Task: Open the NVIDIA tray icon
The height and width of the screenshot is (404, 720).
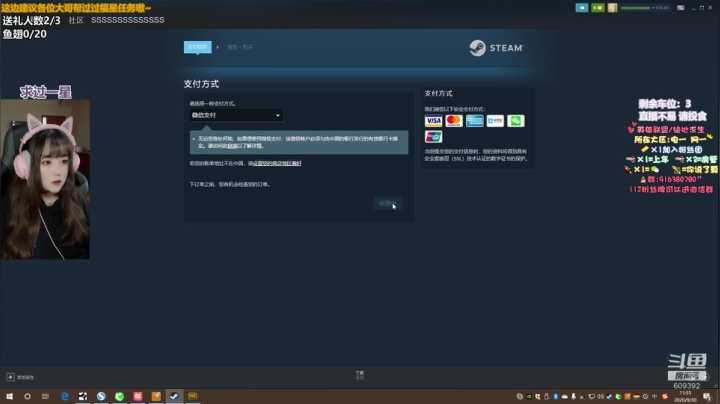Action: 529,397
